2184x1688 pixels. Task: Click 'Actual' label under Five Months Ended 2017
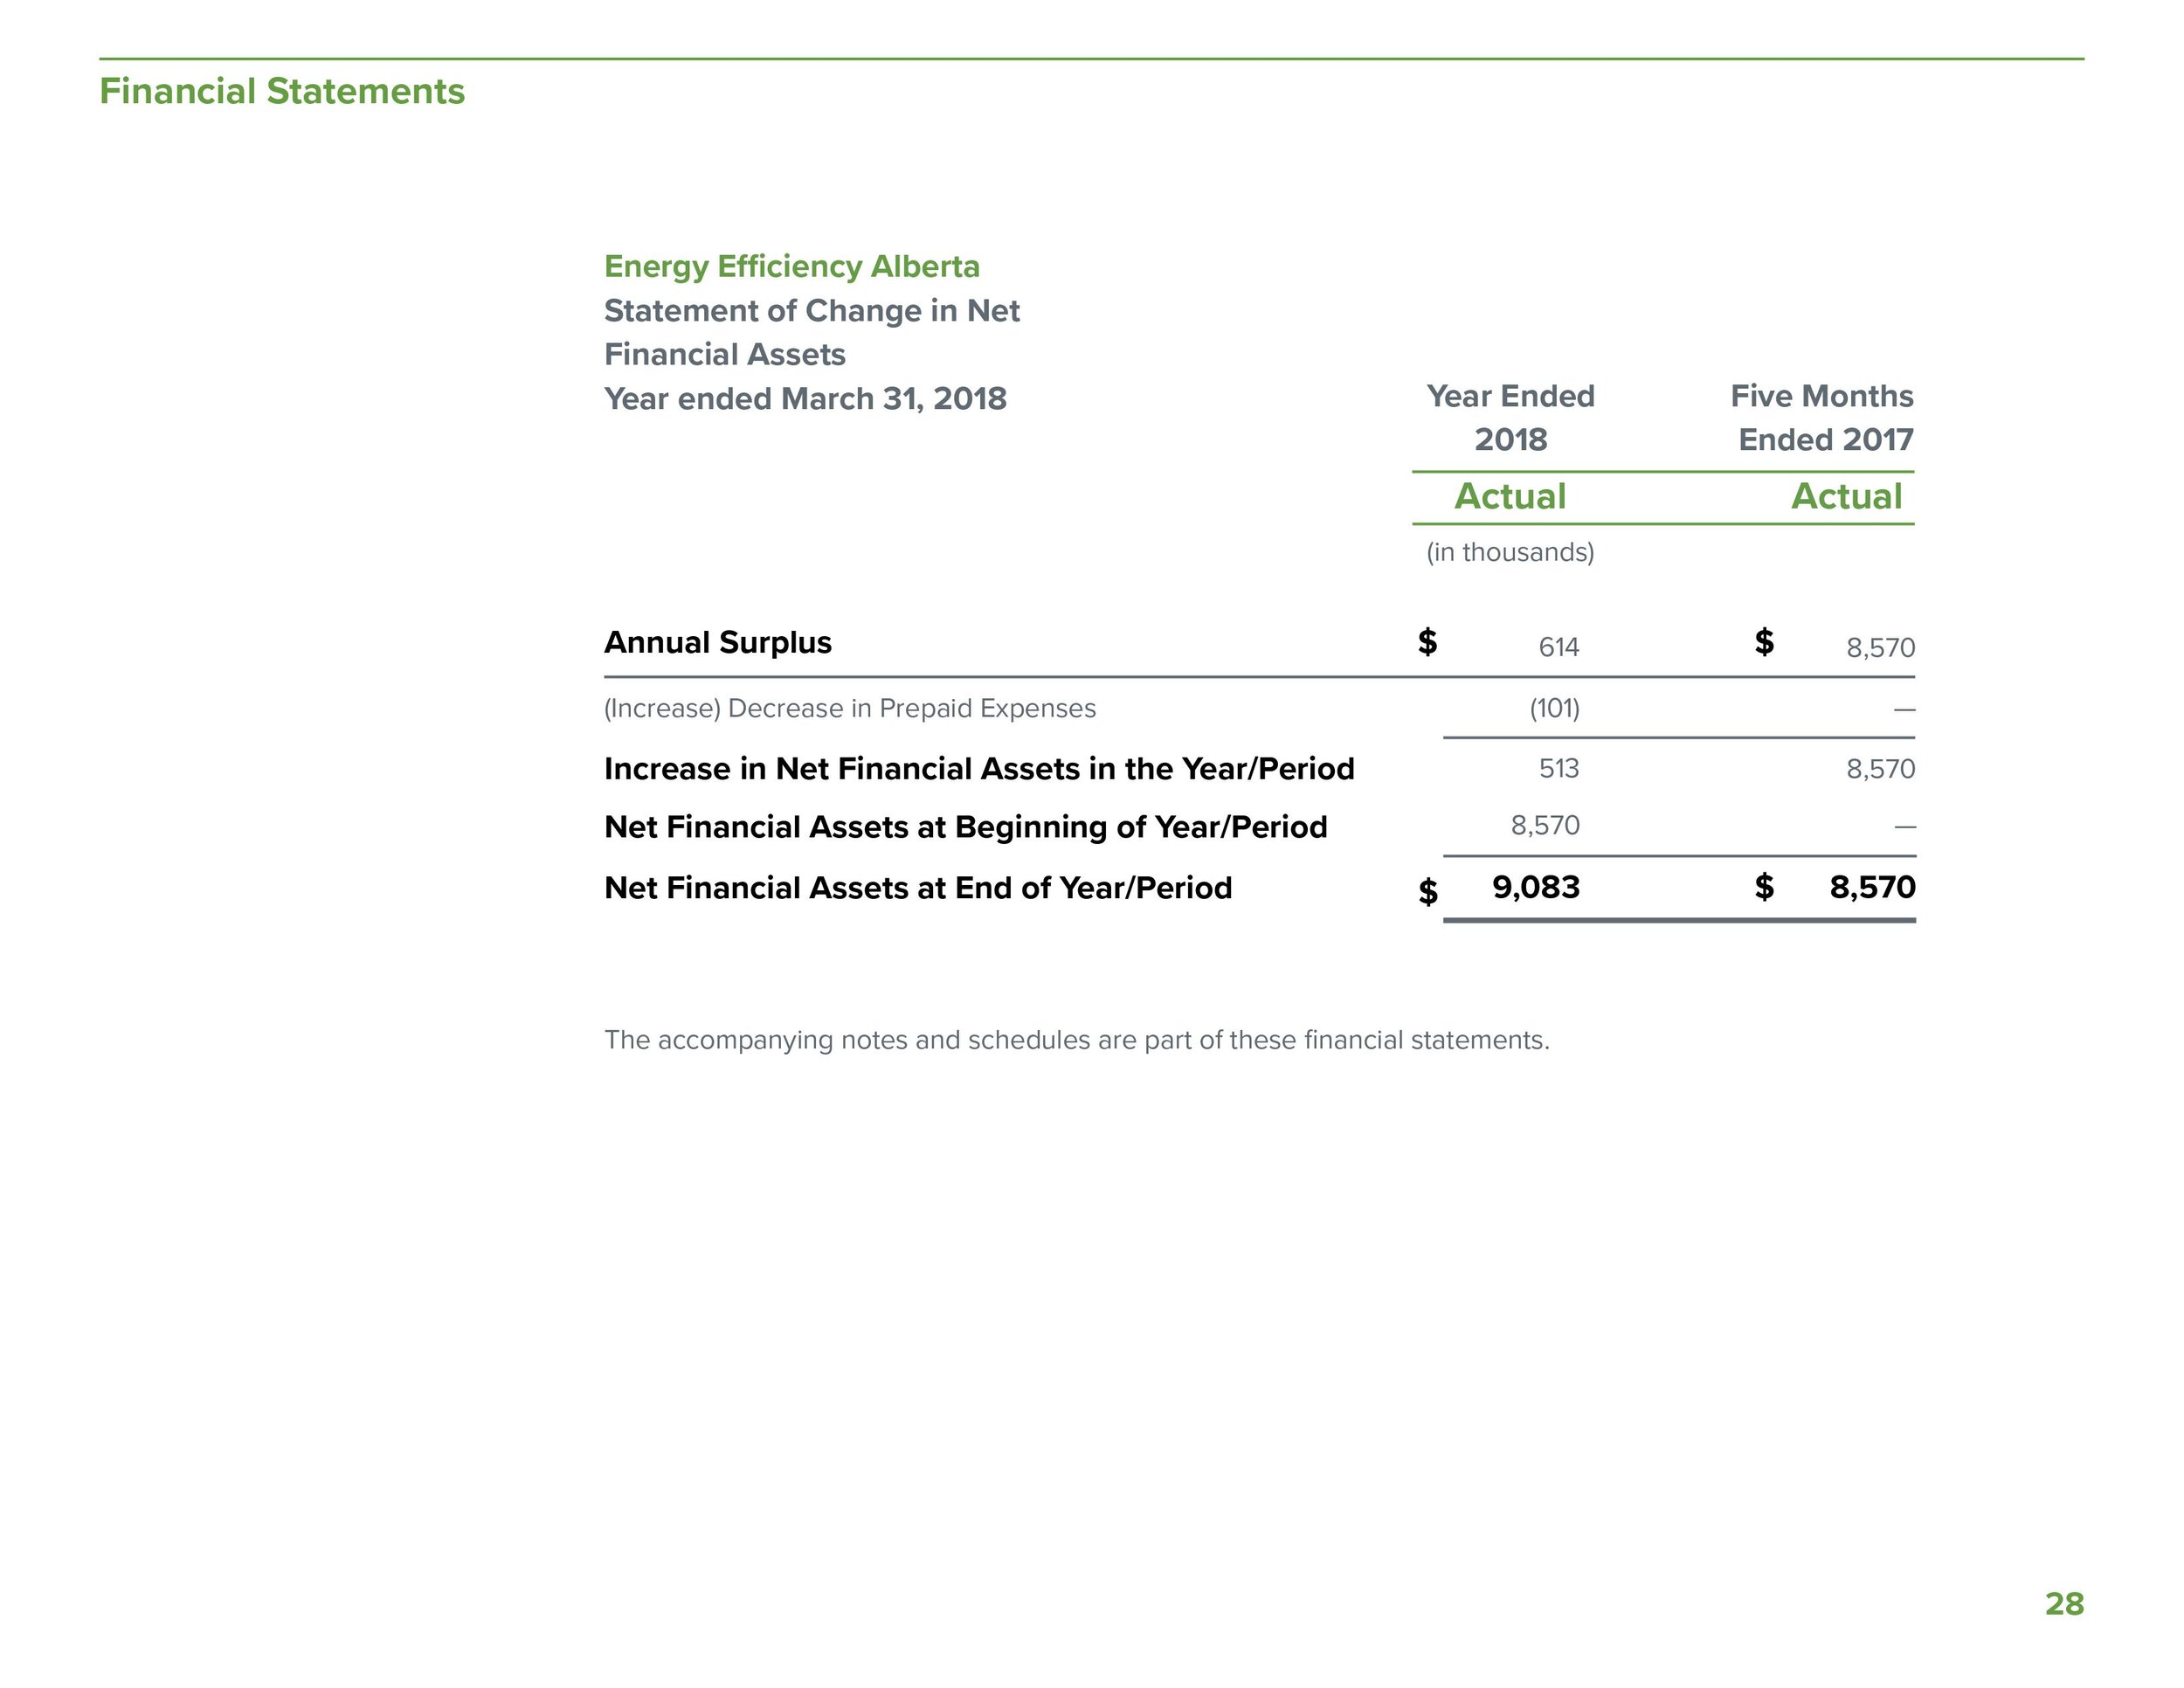[1846, 497]
